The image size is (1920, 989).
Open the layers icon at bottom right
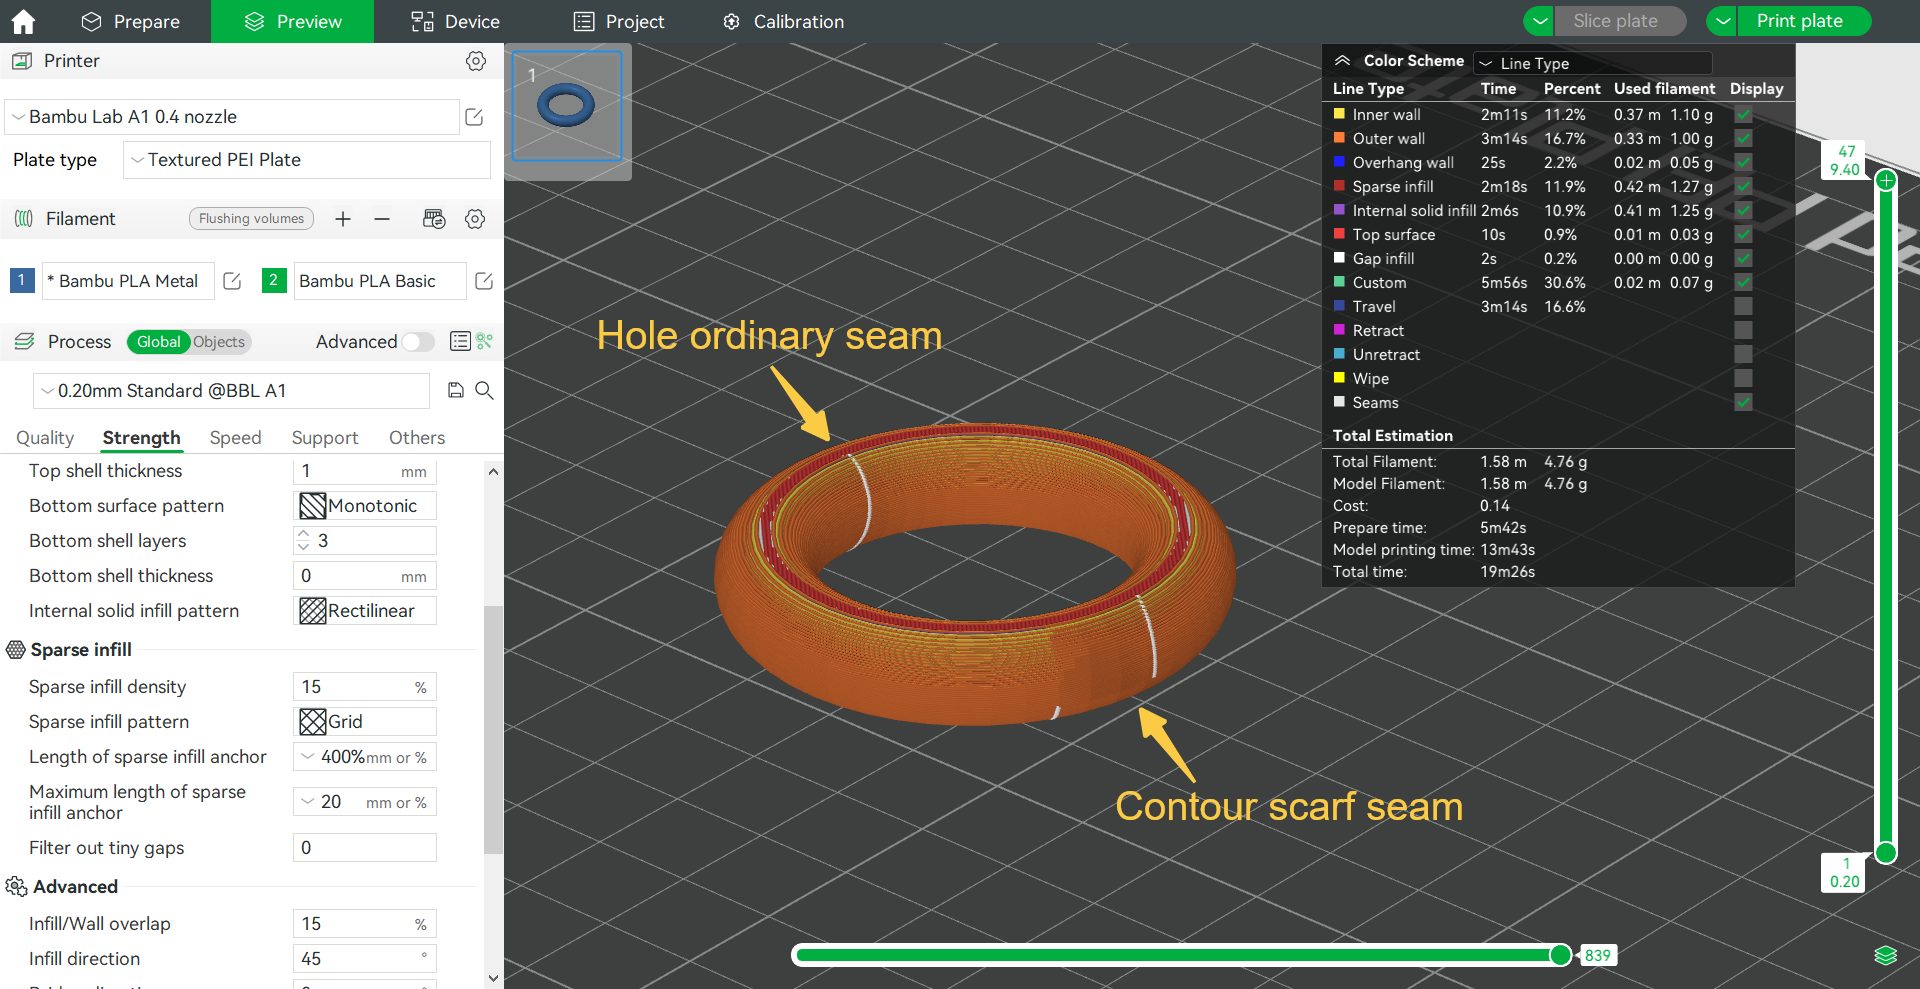tap(1885, 955)
